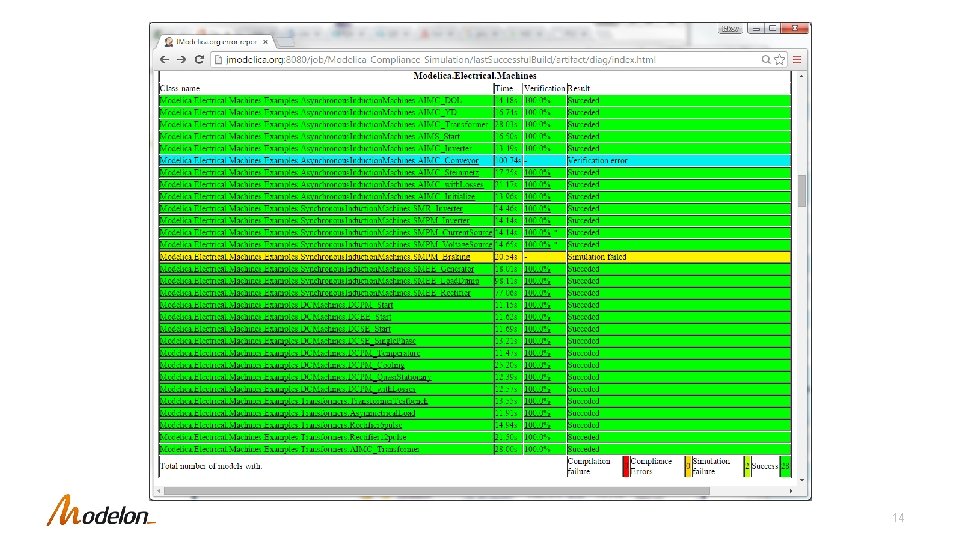Go forward using the browser forward arrow
The height and width of the screenshot is (540, 960).
point(181,59)
